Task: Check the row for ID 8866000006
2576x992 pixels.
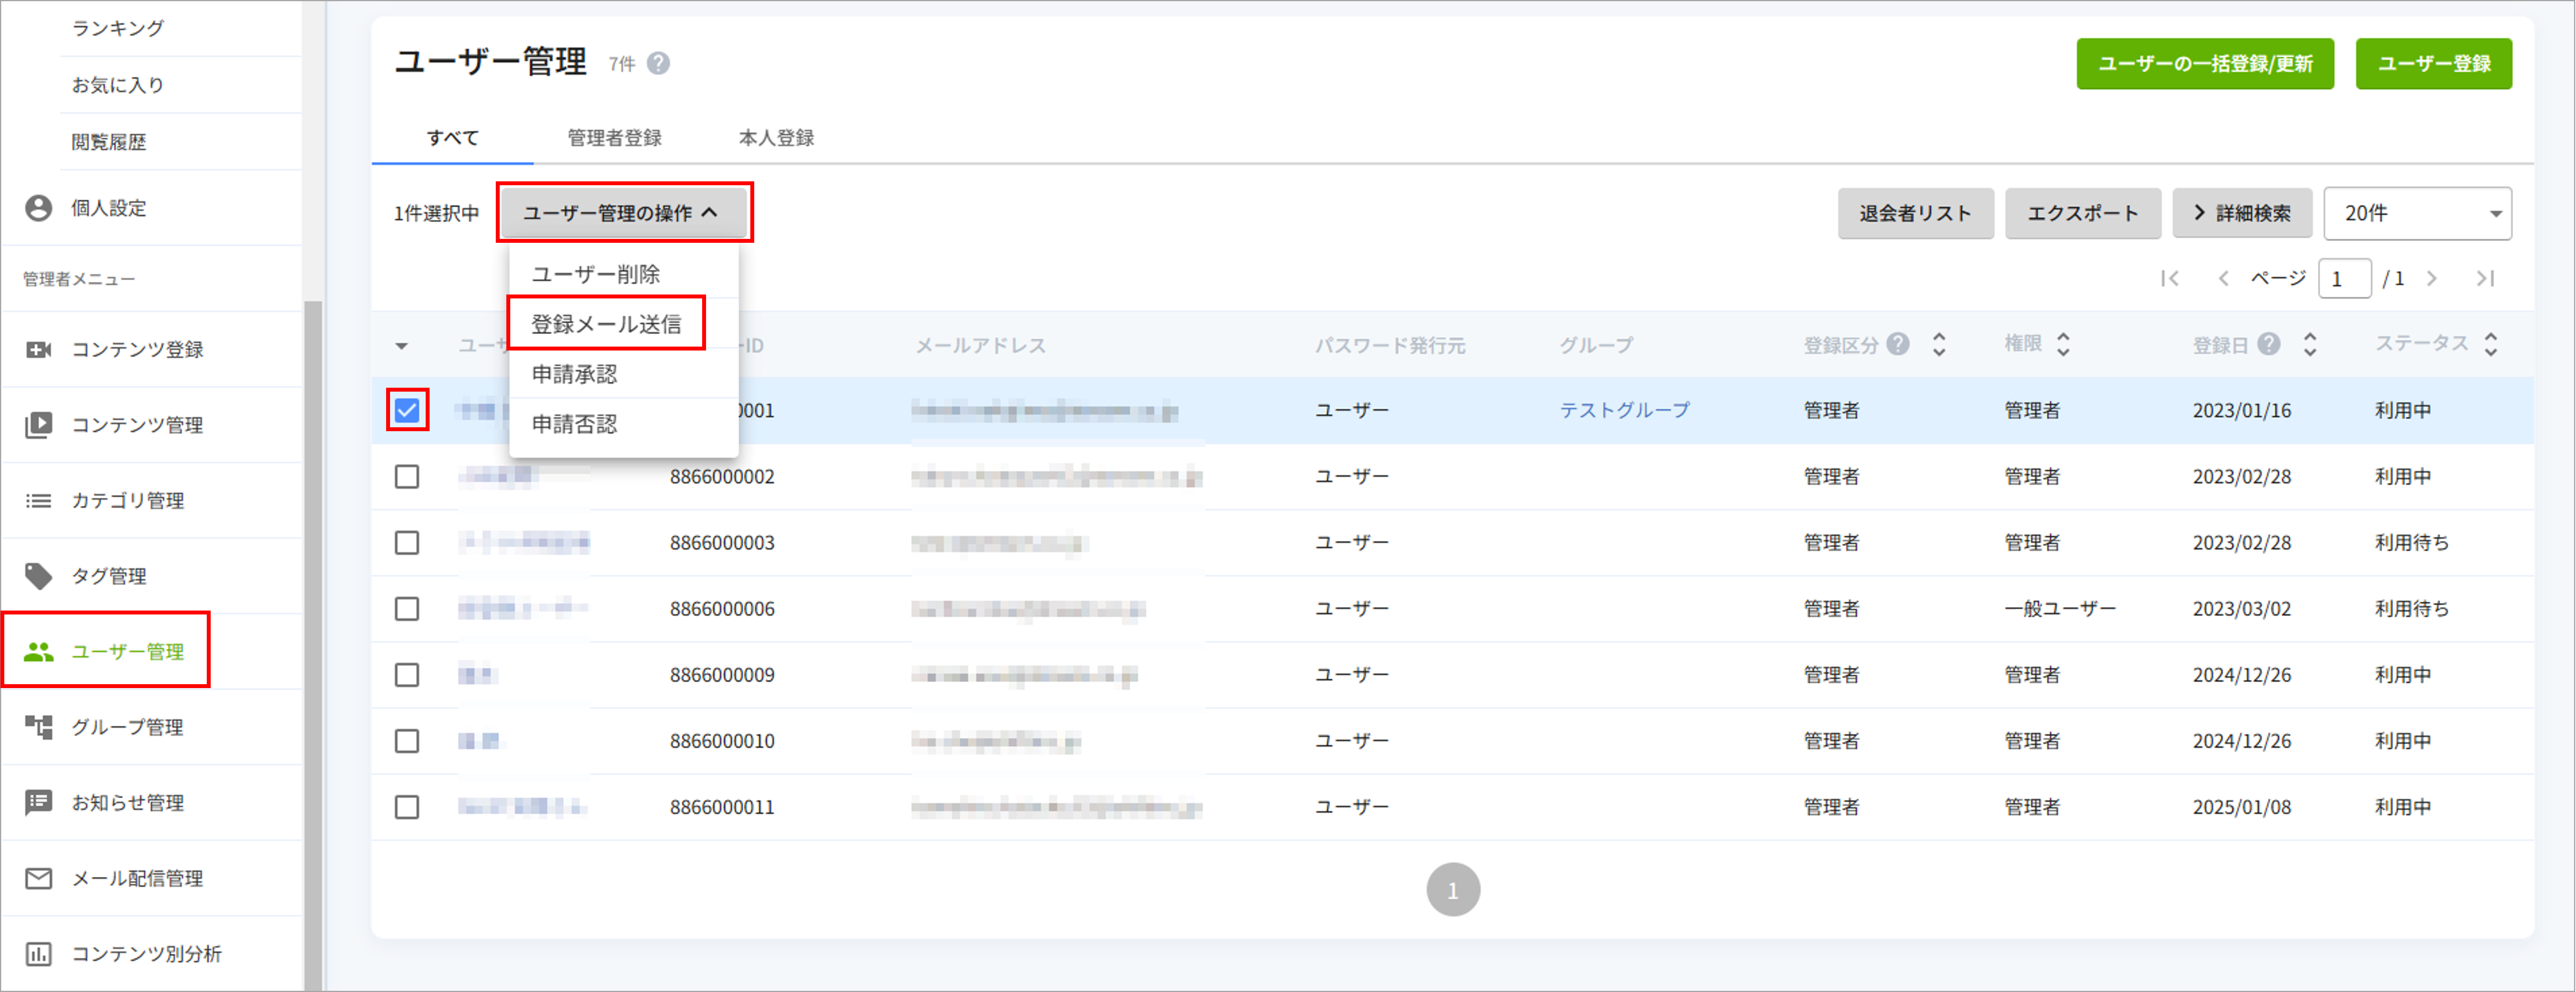Action: point(407,609)
